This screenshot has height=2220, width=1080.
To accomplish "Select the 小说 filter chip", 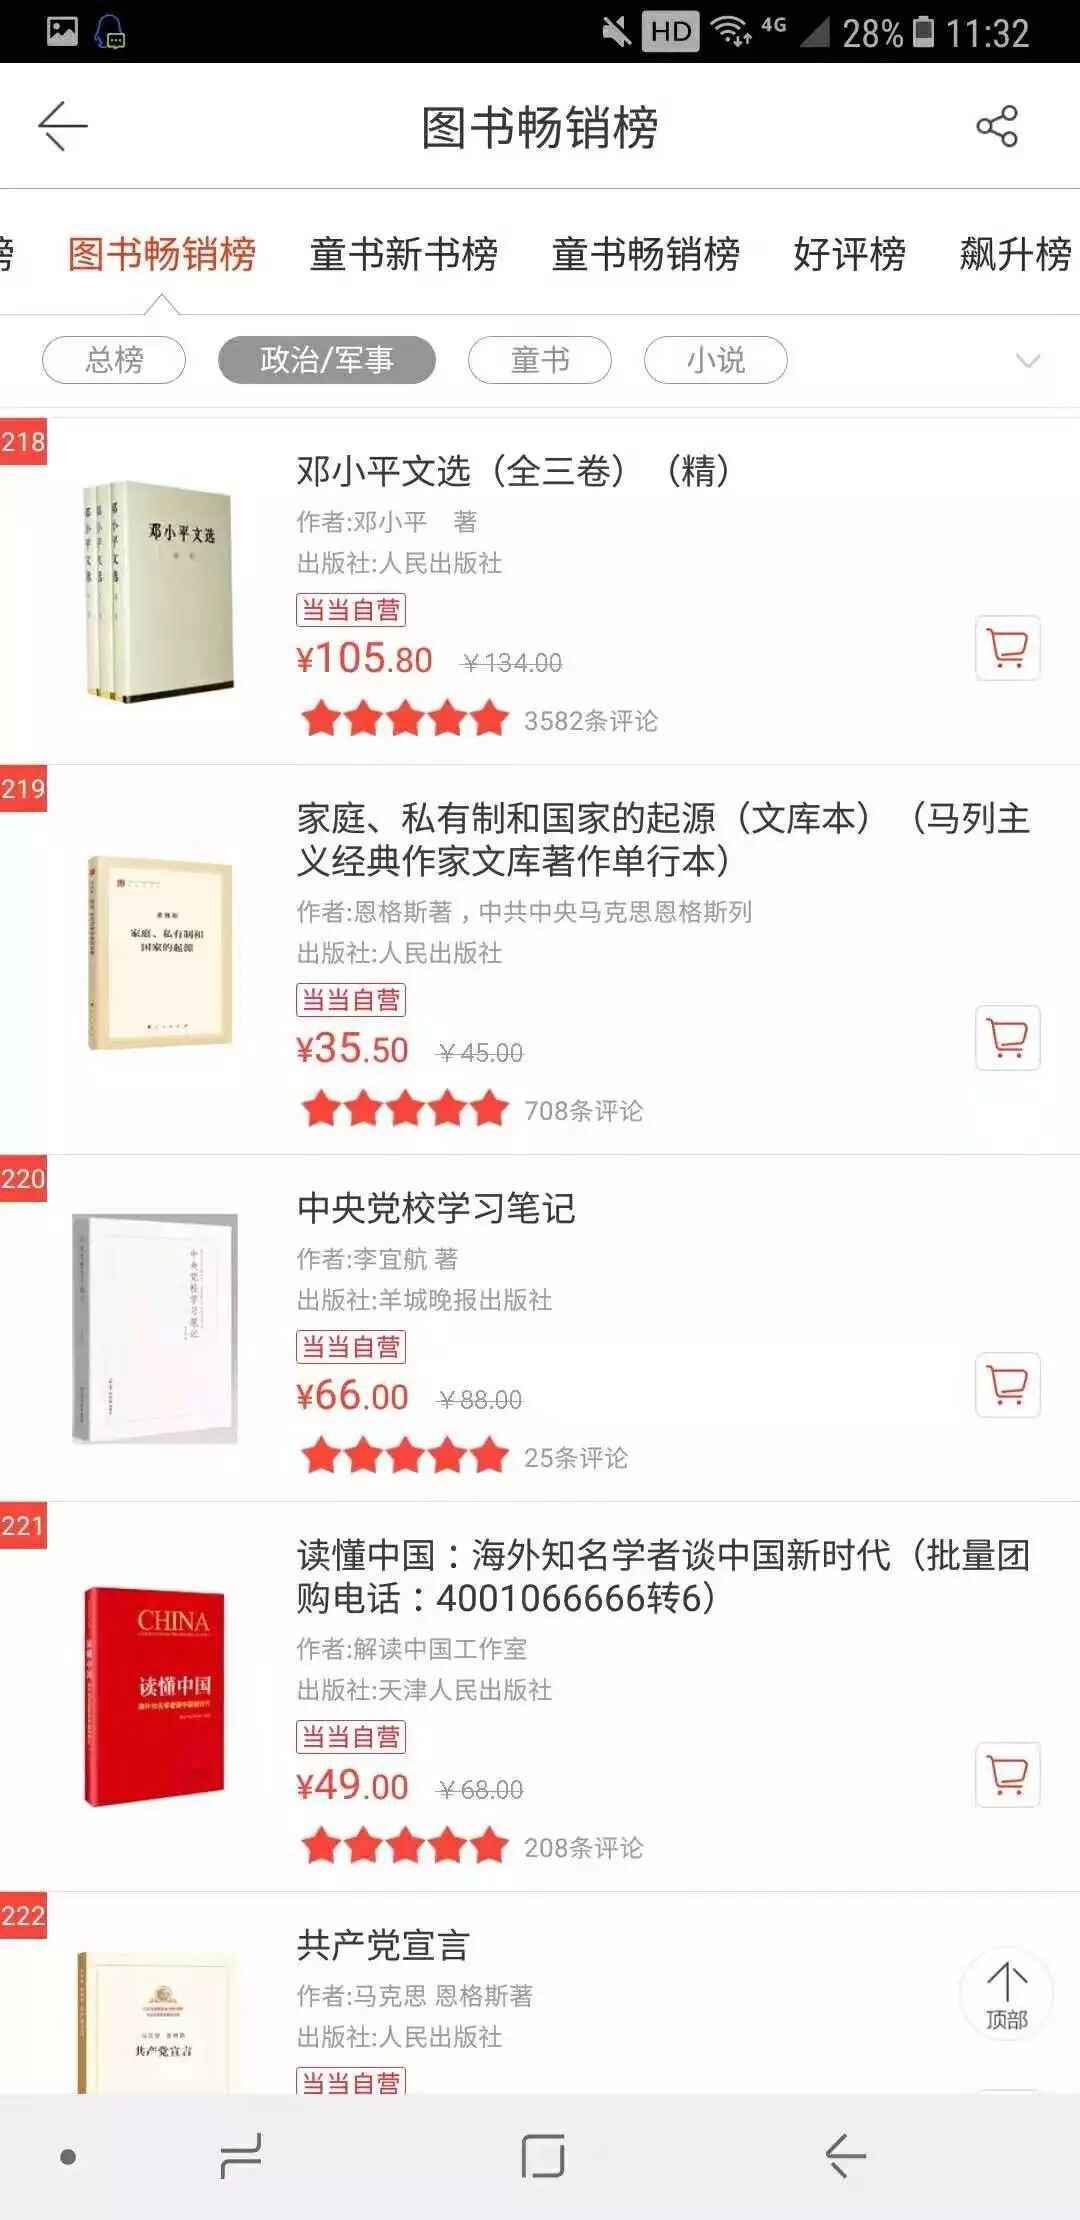I will (716, 360).
